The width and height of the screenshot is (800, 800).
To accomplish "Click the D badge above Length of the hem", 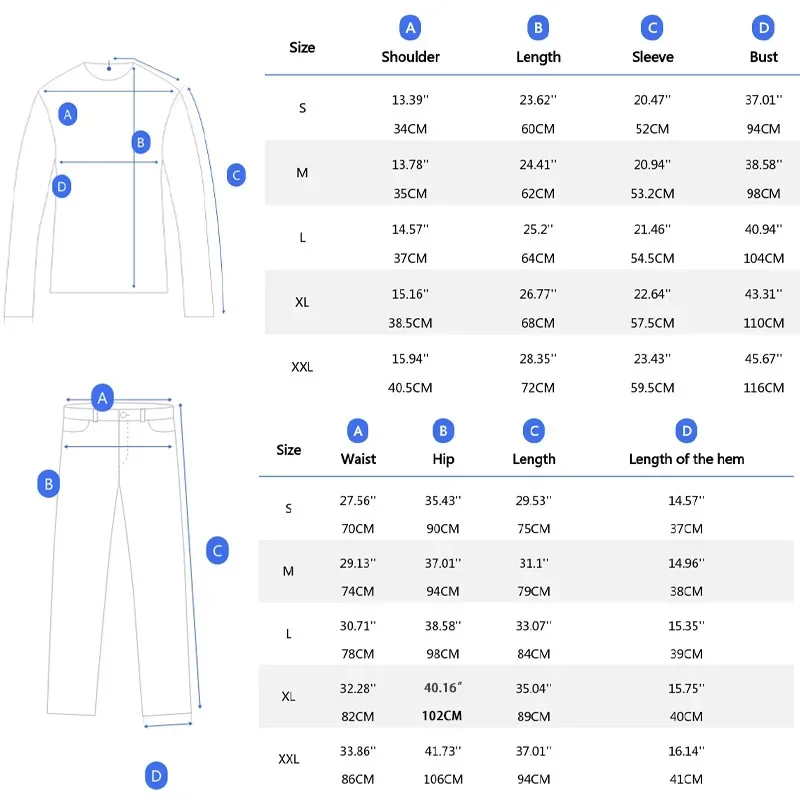I will point(686,431).
